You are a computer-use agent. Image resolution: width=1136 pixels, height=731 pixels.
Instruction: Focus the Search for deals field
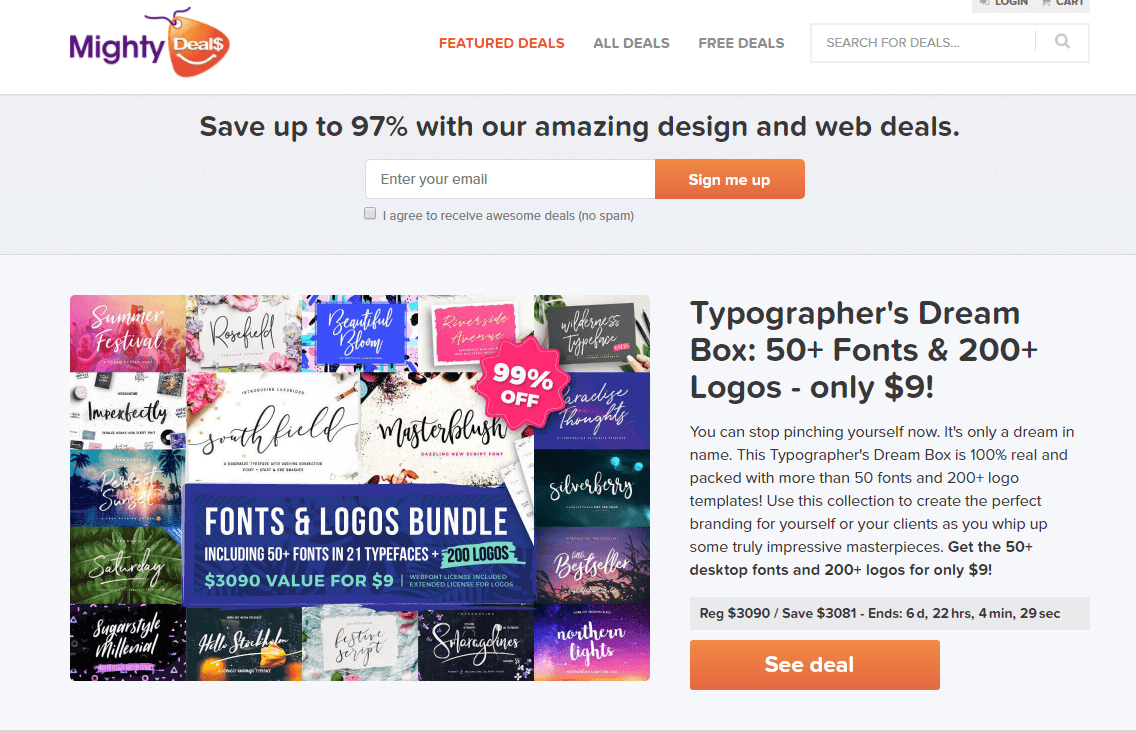coord(923,43)
